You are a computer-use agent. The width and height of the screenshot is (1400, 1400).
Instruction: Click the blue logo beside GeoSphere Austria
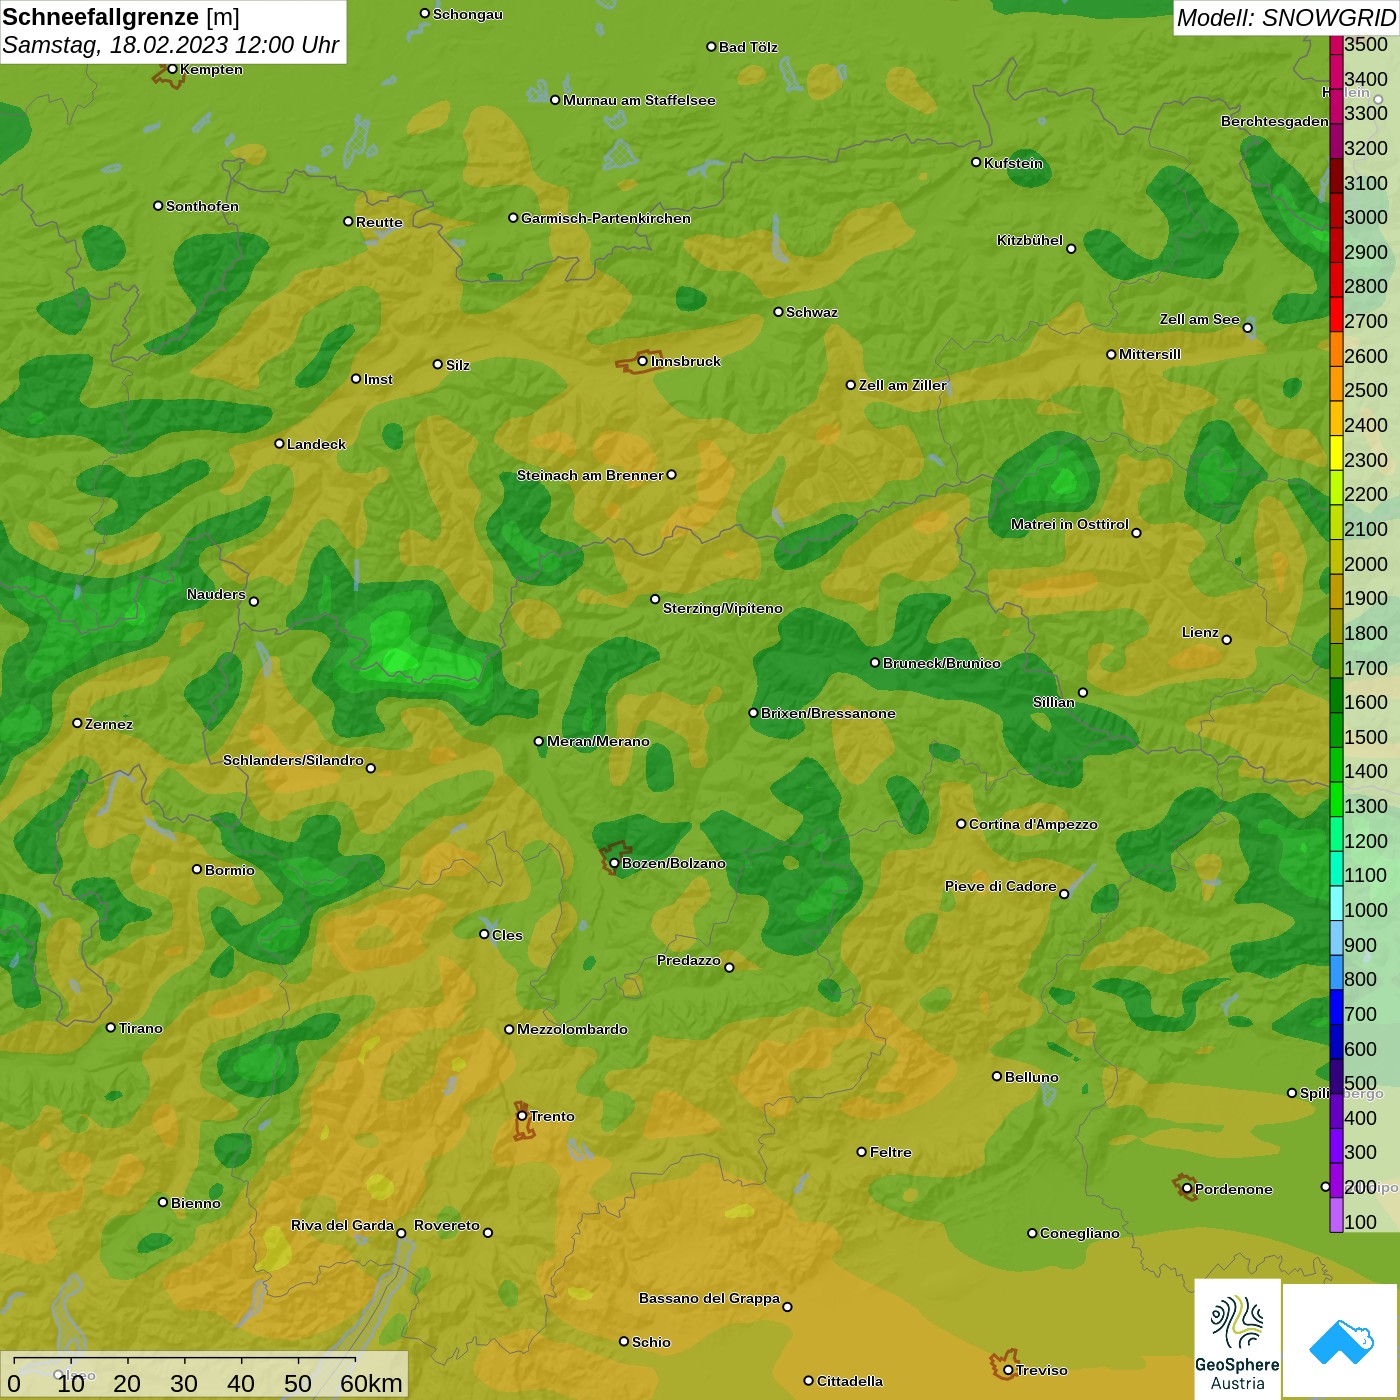(x=1341, y=1341)
